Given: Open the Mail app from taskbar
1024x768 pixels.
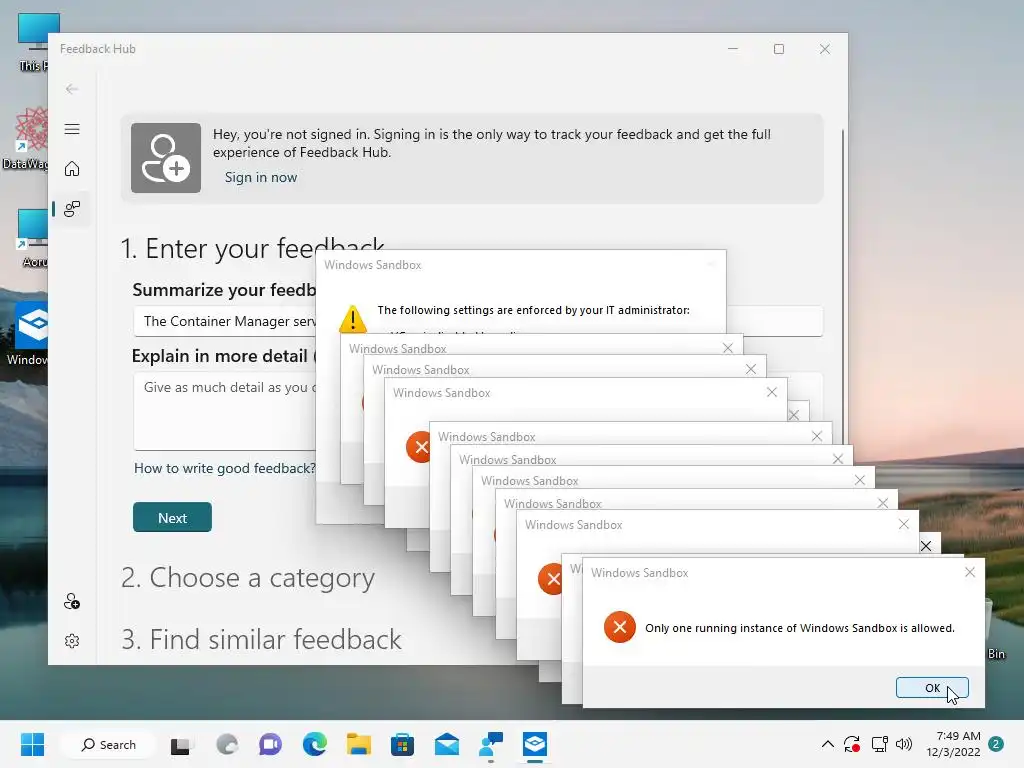Looking at the screenshot, I should tap(447, 744).
